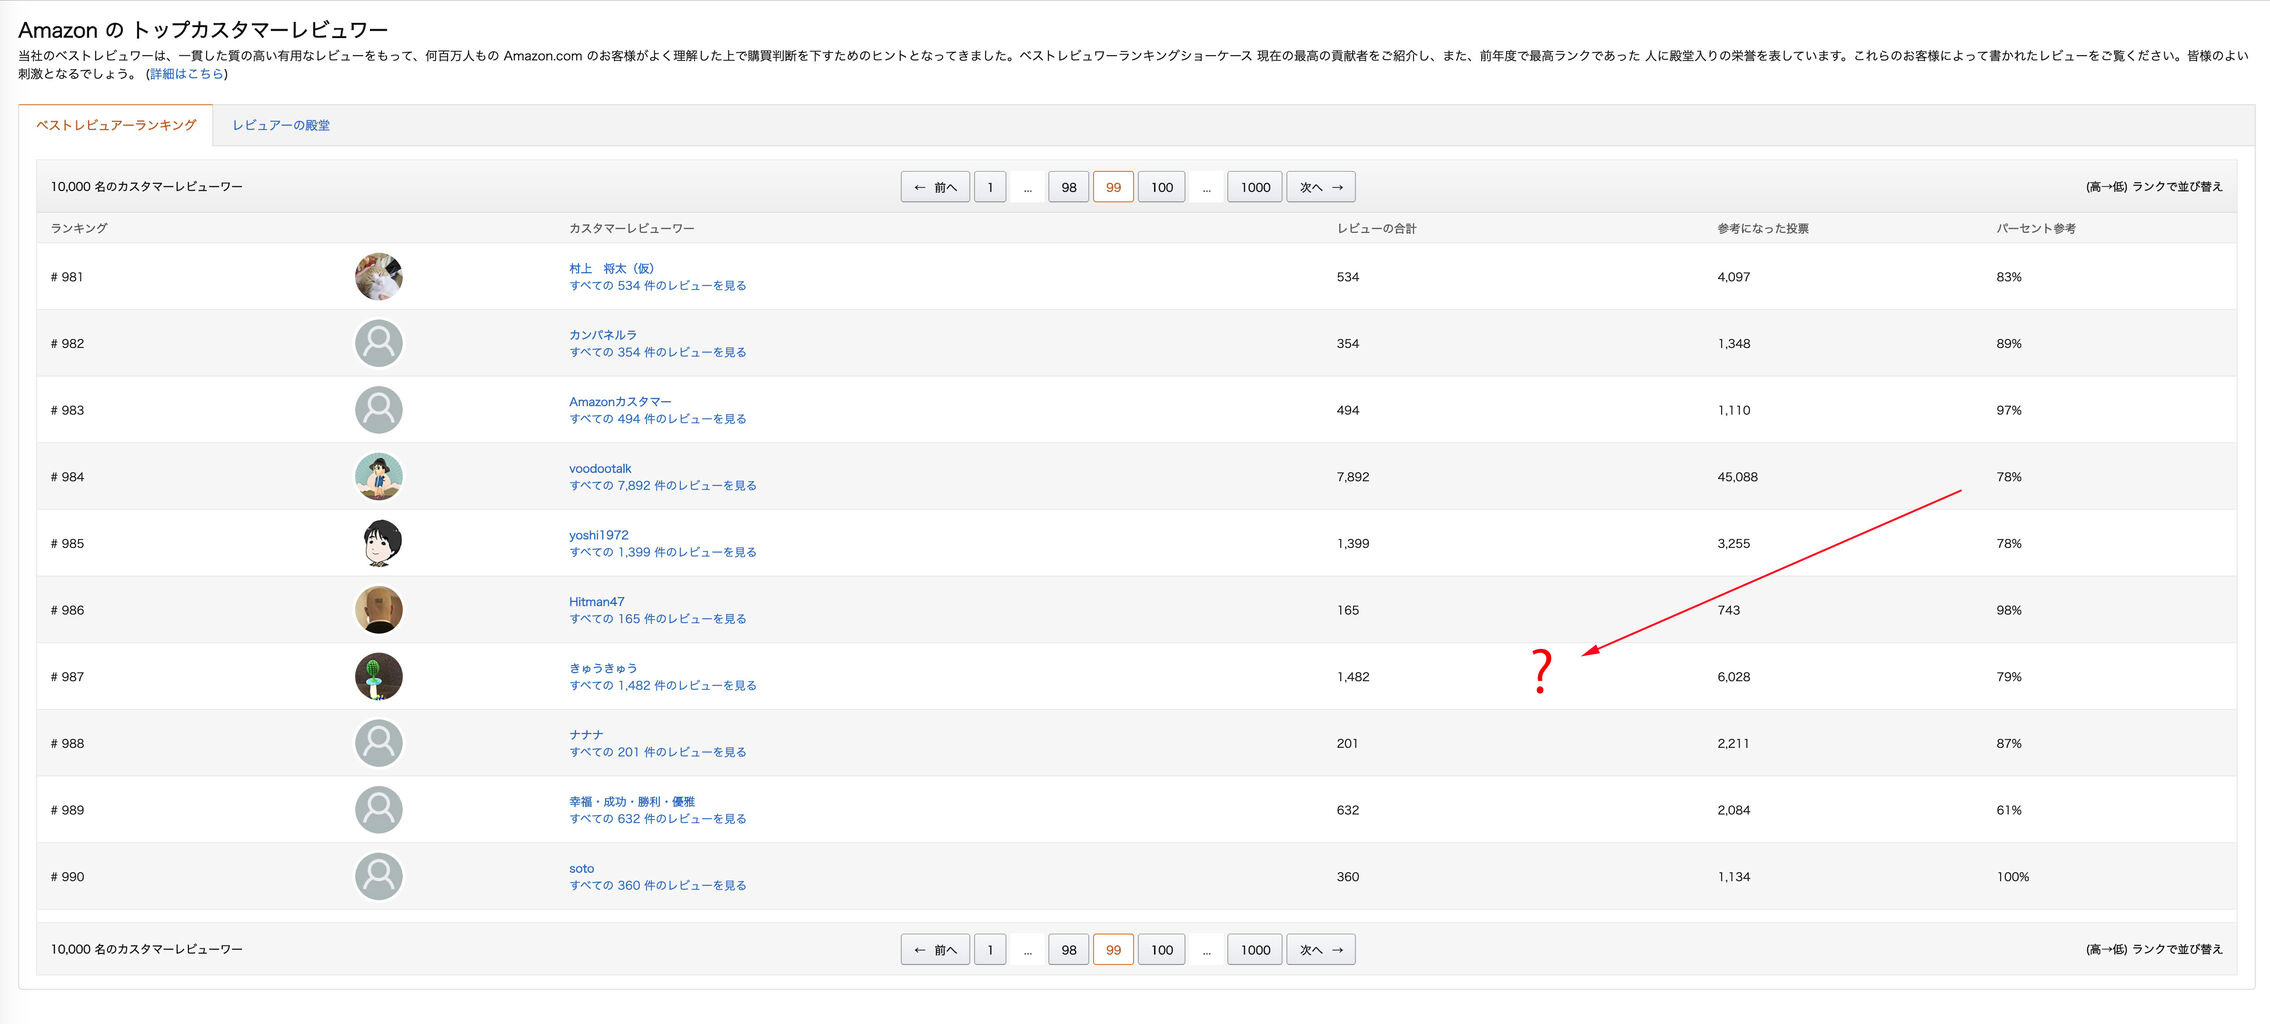Go to next page using bottom 次へ button
The width and height of the screenshot is (2270, 1024).
(1321, 950)
